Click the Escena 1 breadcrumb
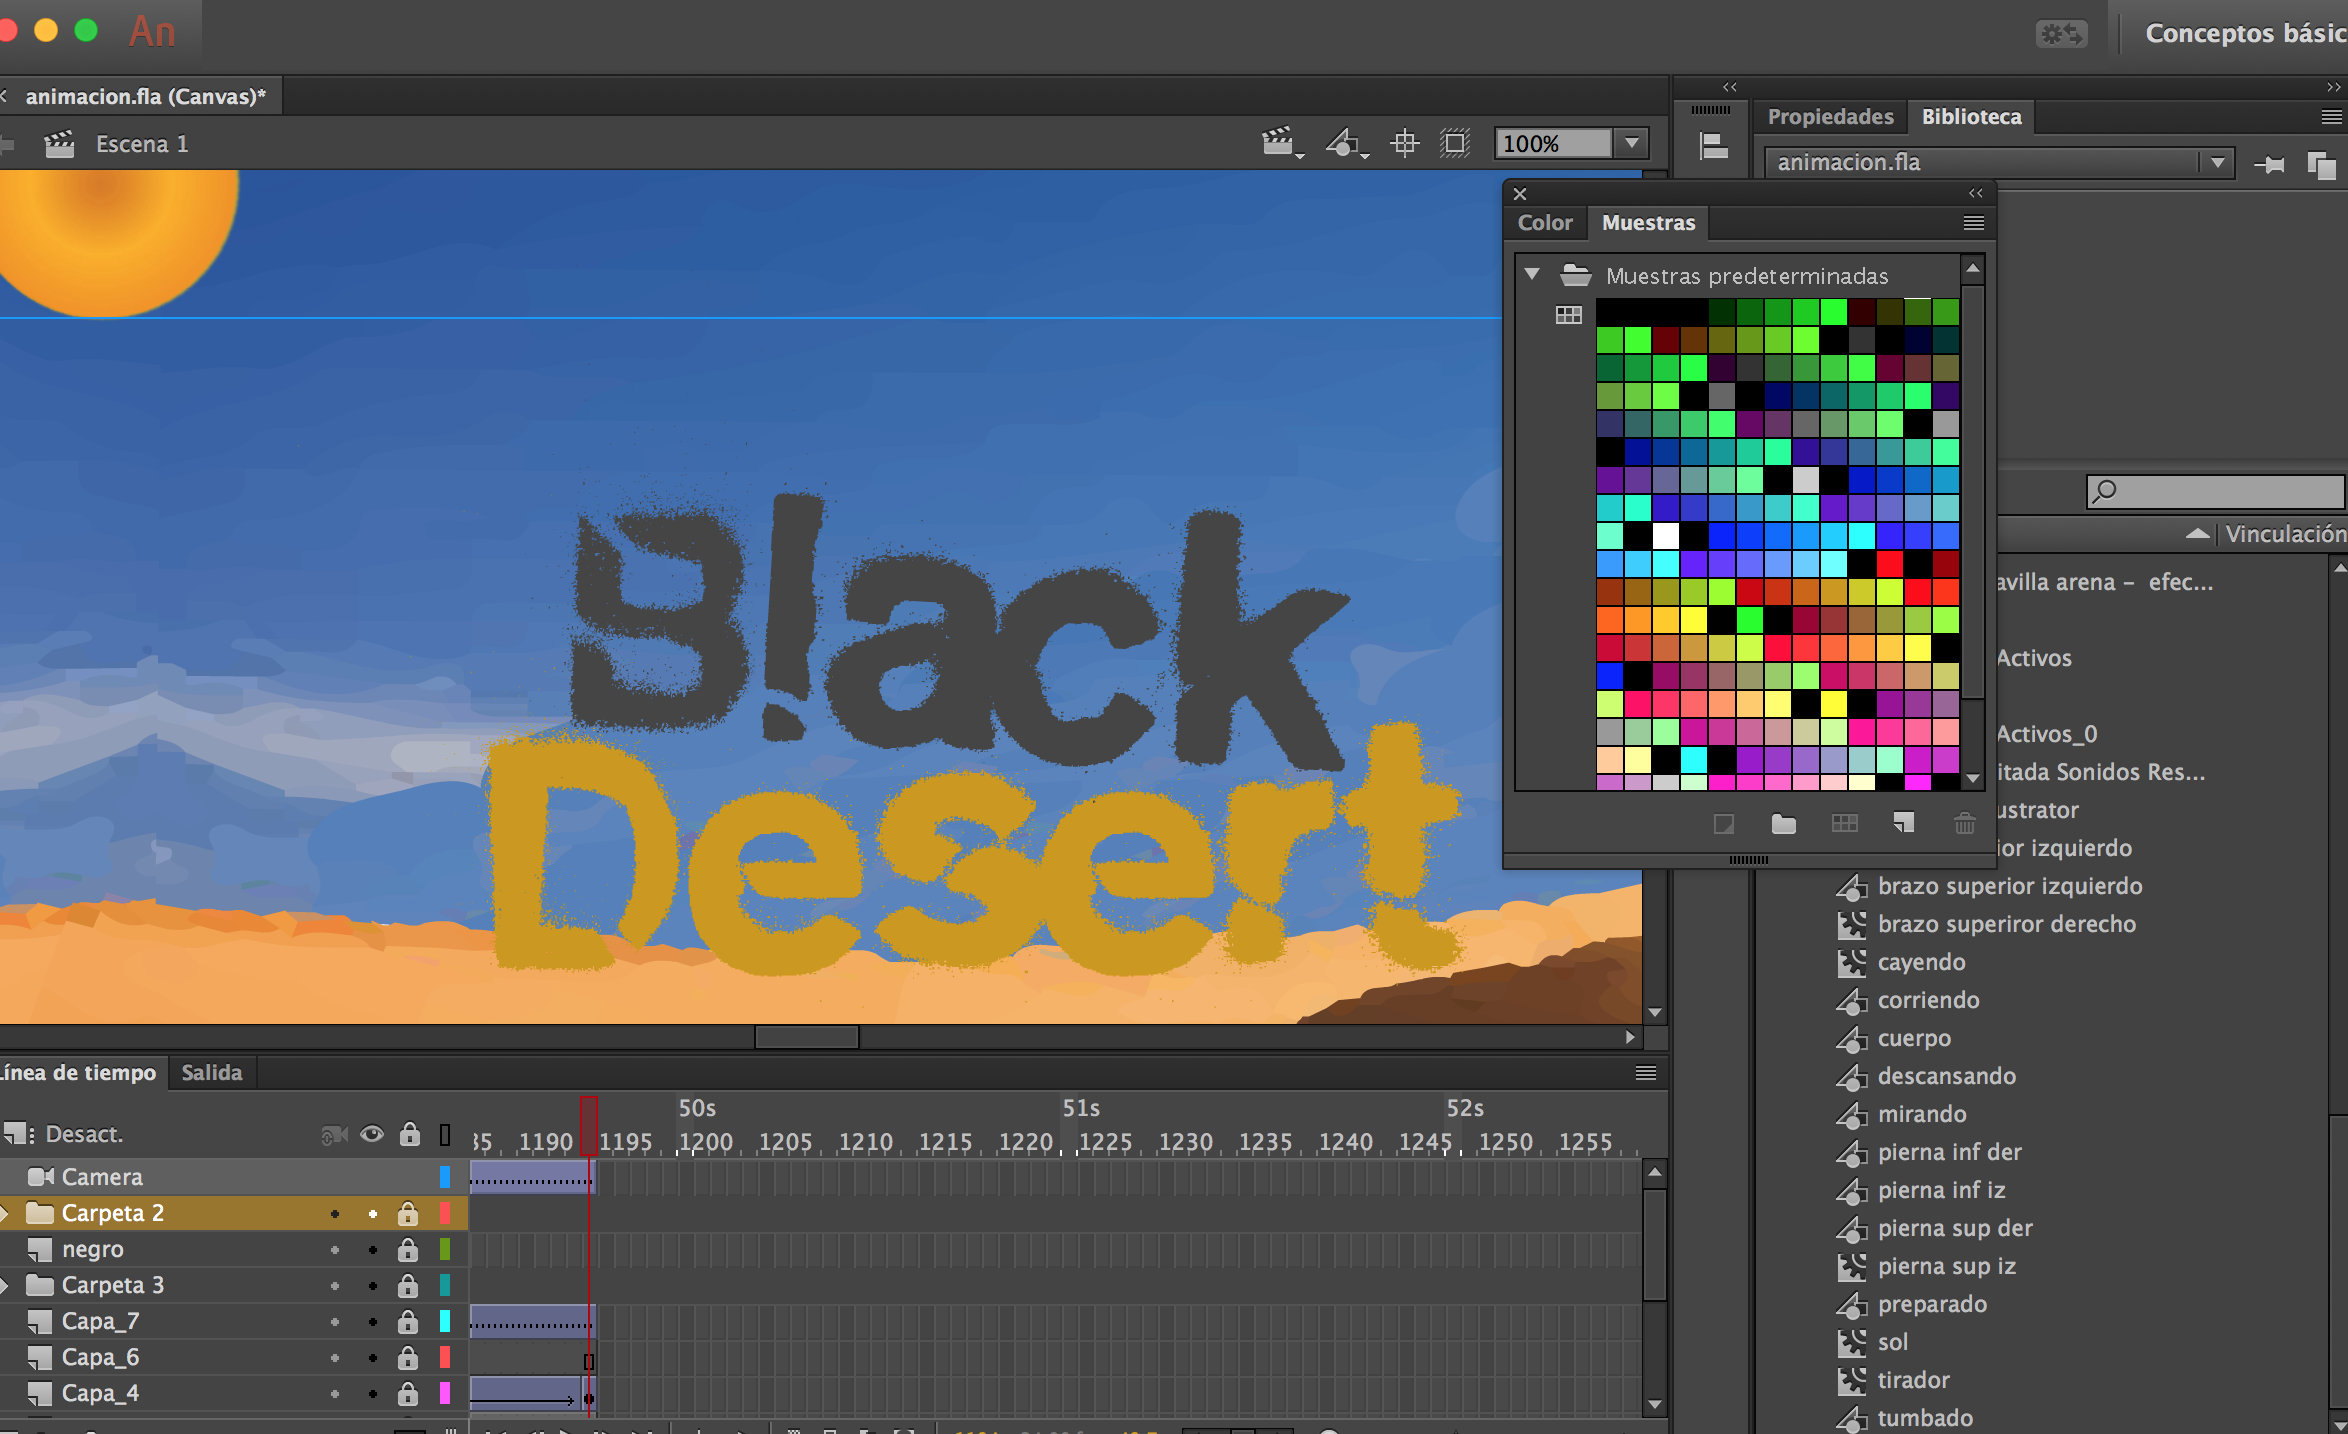Image resolution: width=2348 pixels, height=1434 pixels. point(142,144)
